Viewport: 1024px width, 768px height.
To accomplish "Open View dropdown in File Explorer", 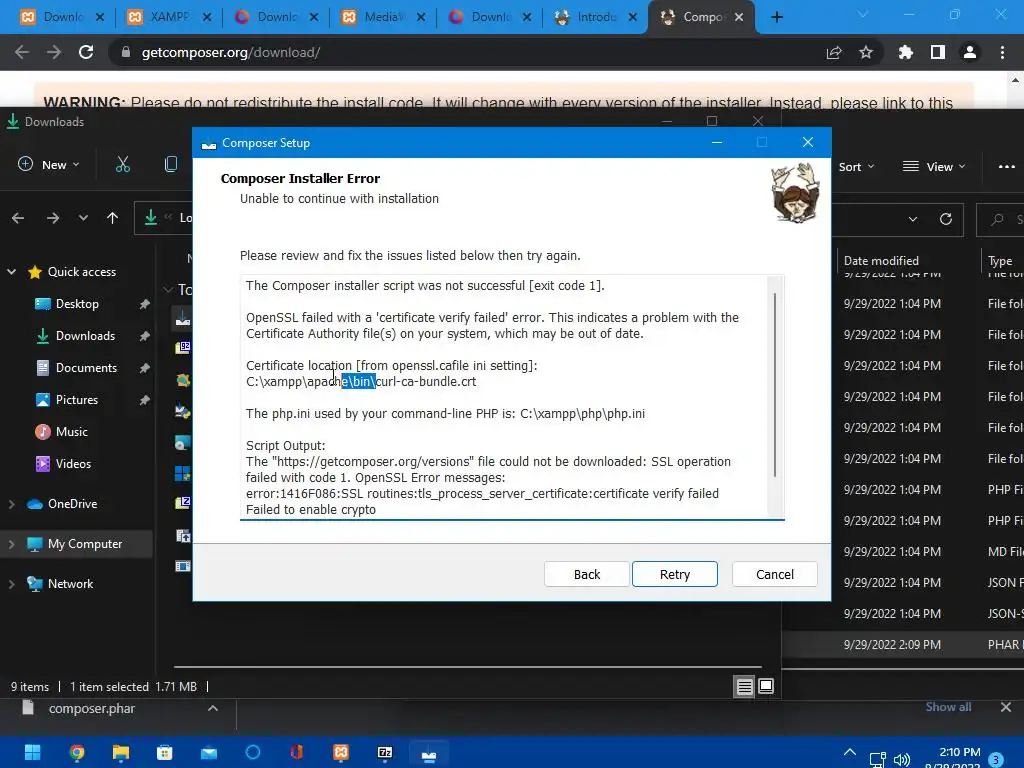I will 934,167.
